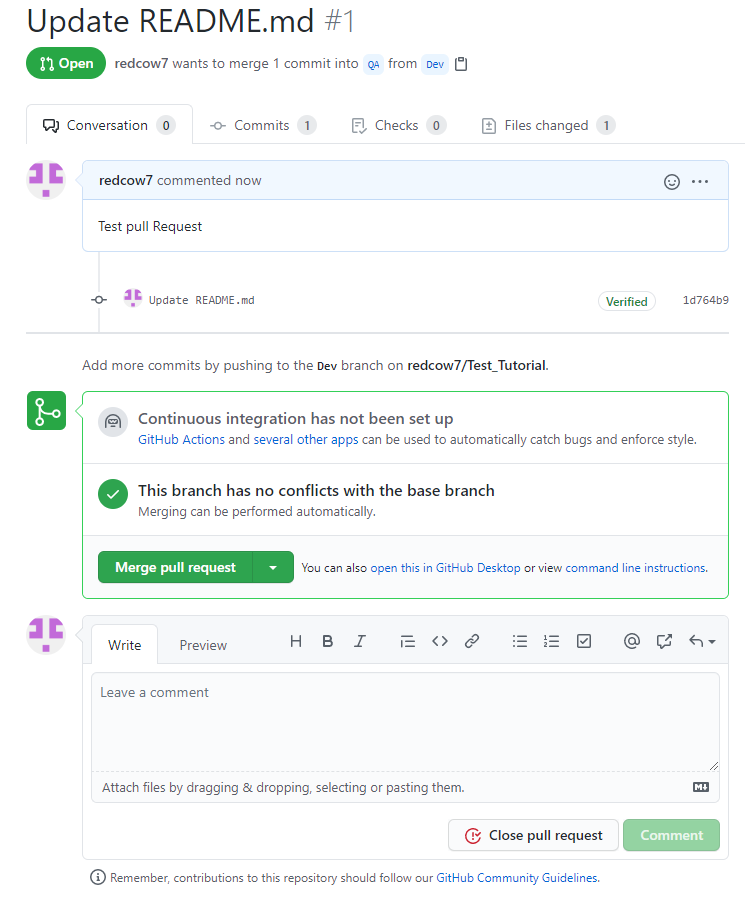Click the Dev head branch label
The width and height of the screenshot is (745, 901).
click(435, 64)
